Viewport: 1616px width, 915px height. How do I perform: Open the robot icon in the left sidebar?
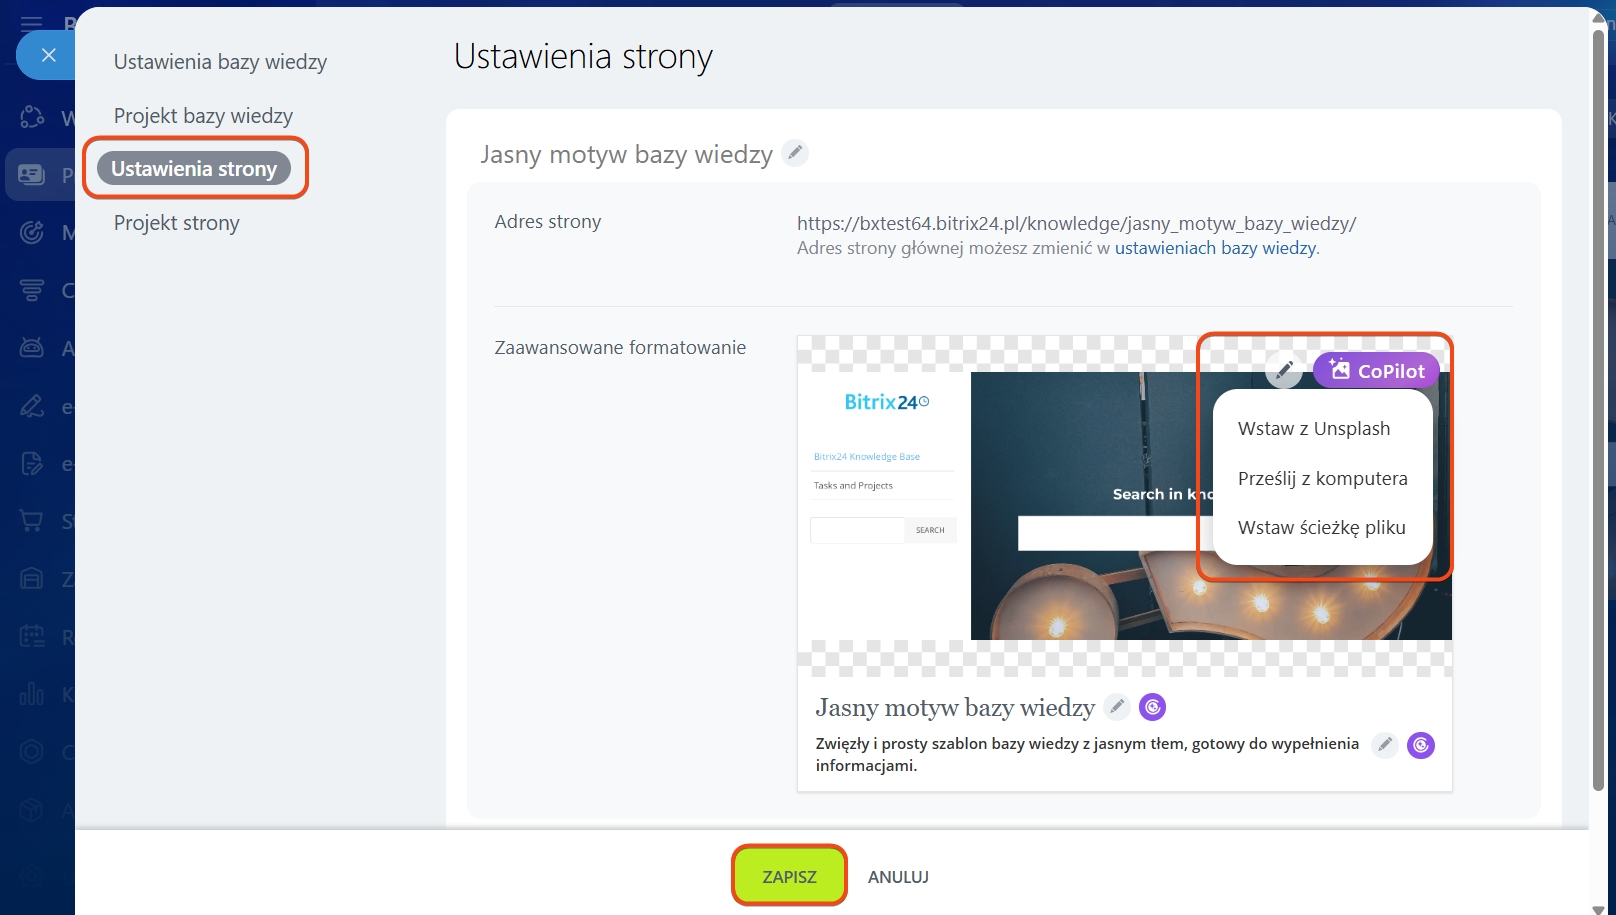pos(32,348)
